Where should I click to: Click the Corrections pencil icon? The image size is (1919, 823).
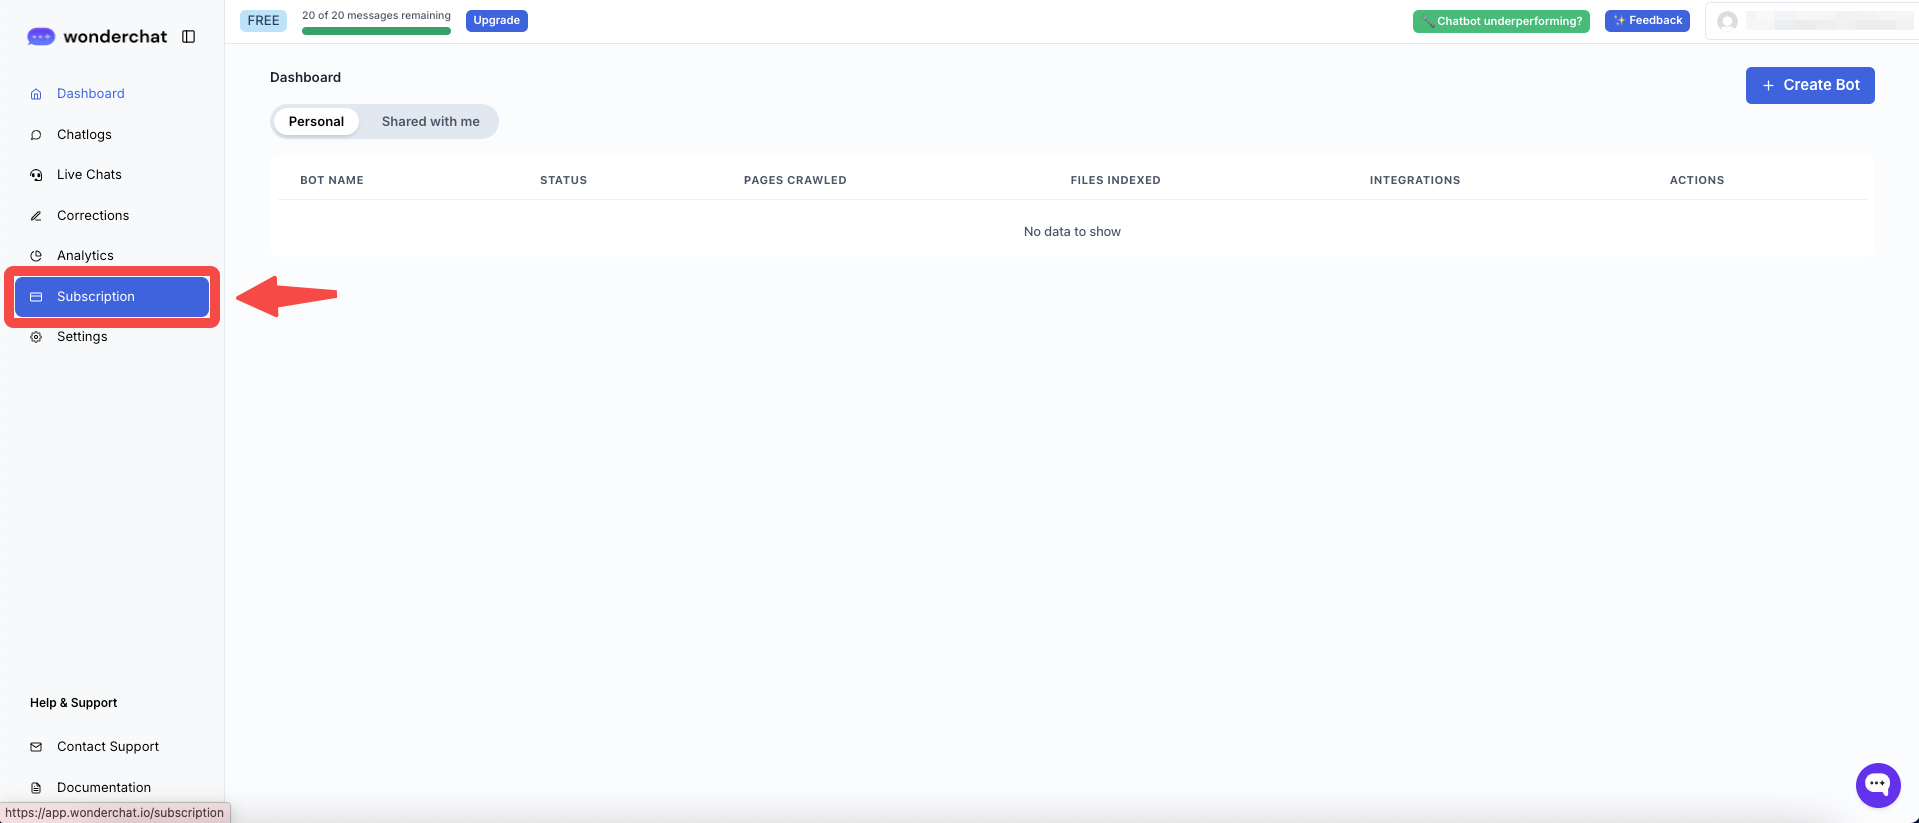(36, 216)
